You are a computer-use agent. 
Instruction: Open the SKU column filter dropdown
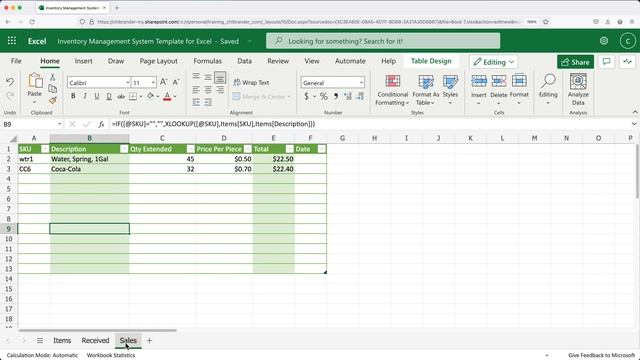[x=45, y=149]
